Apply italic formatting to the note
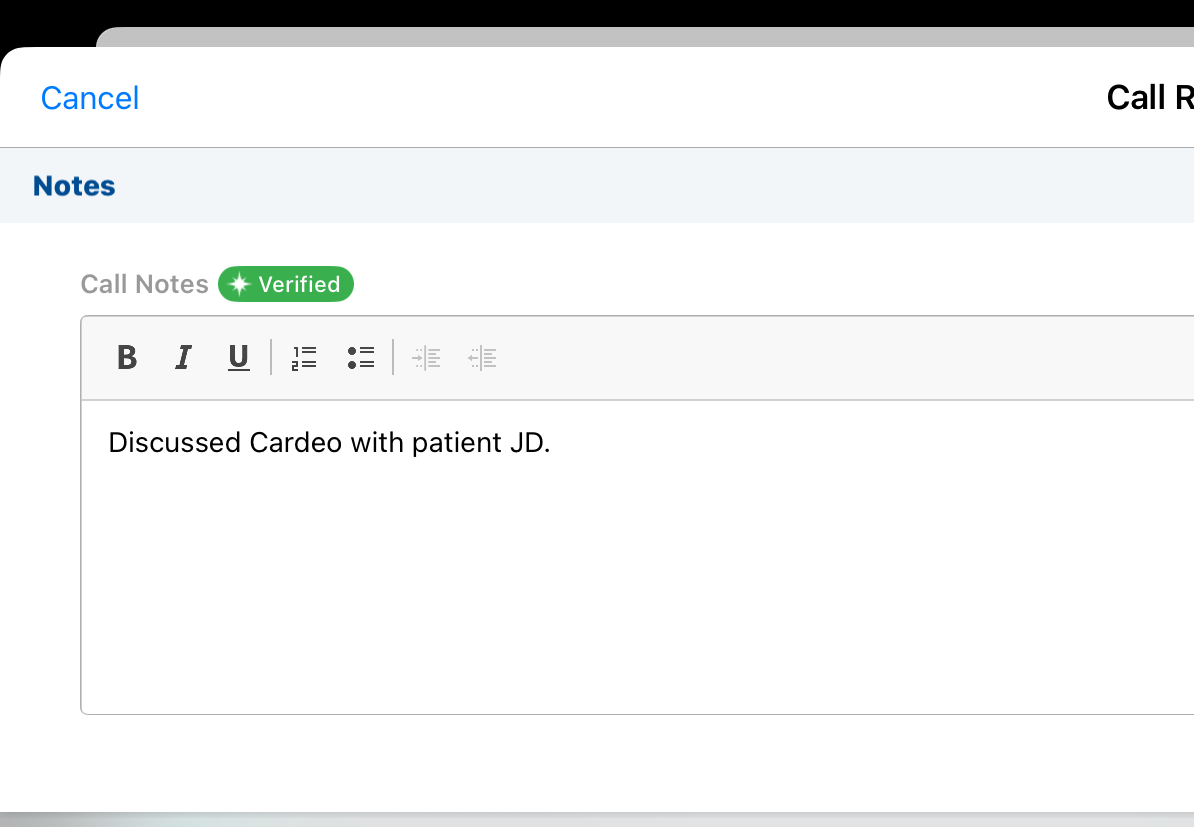This screenshot has width=1194, height=827. click(183, 357)
